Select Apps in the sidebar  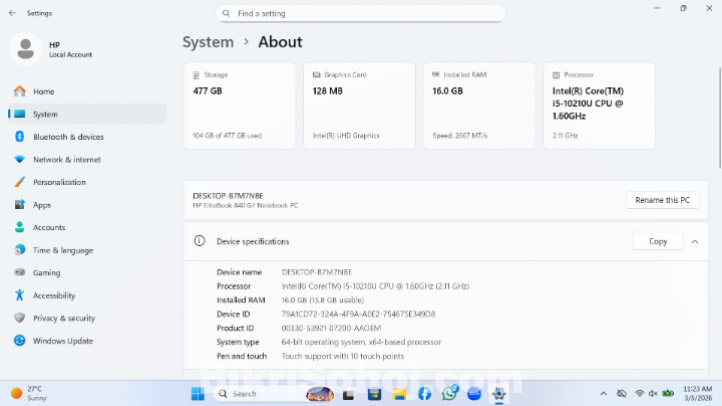click(42, 205)
